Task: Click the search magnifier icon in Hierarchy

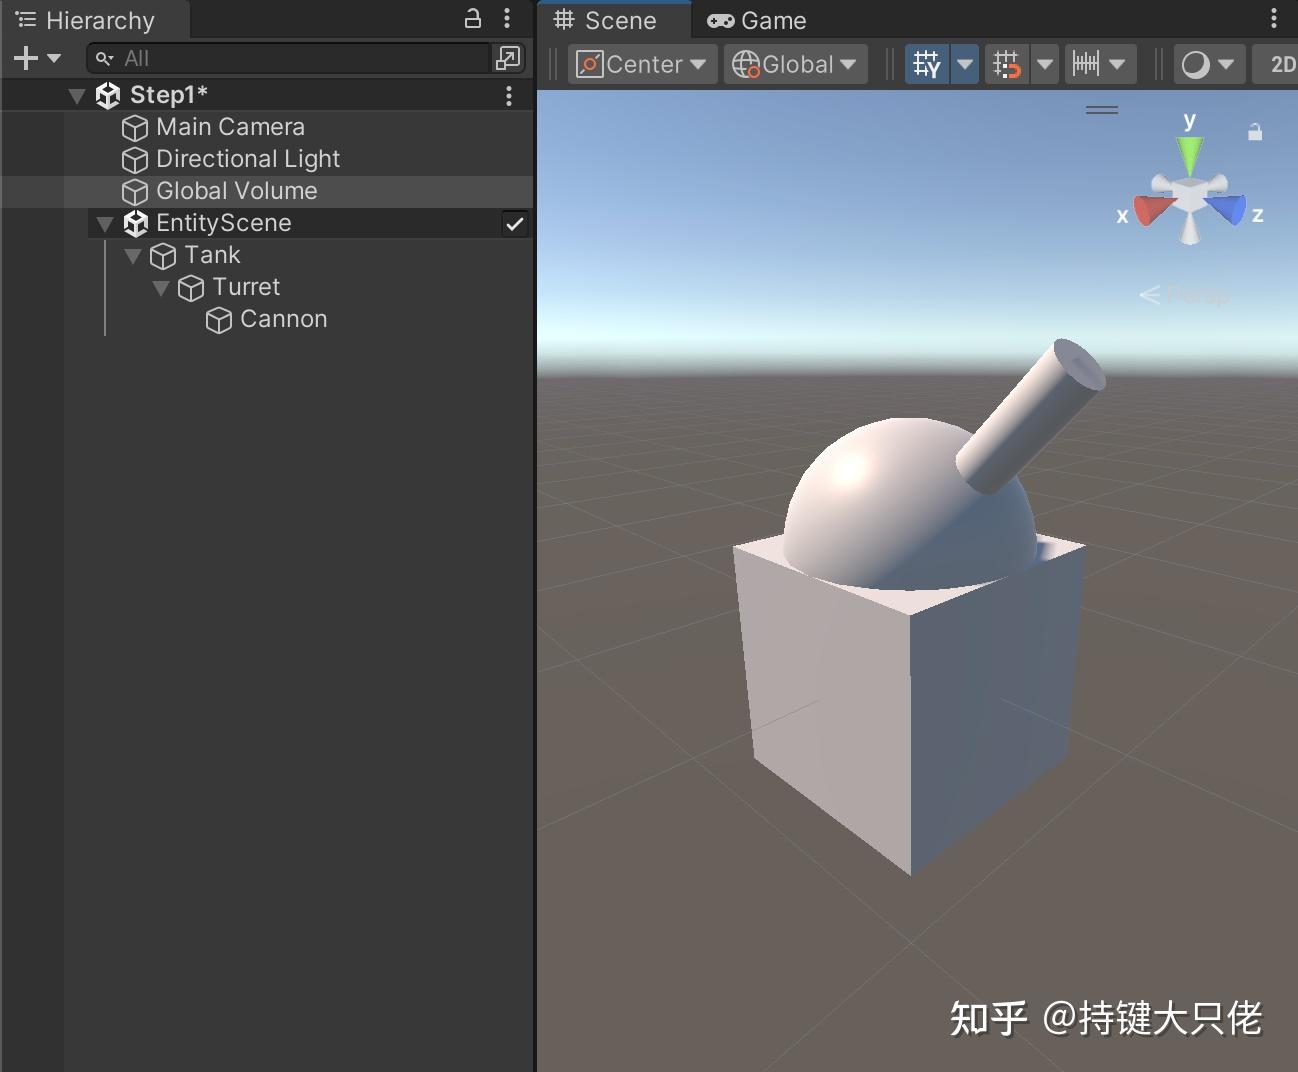Action: (104, 59)
